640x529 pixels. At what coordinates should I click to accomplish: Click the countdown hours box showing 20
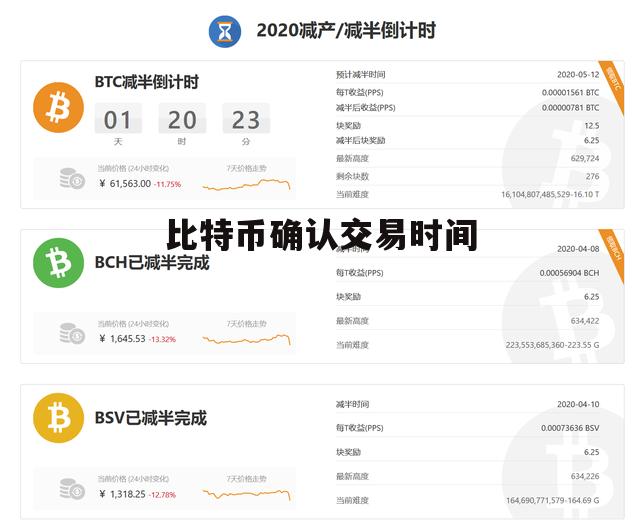click(x=182, y=118)
